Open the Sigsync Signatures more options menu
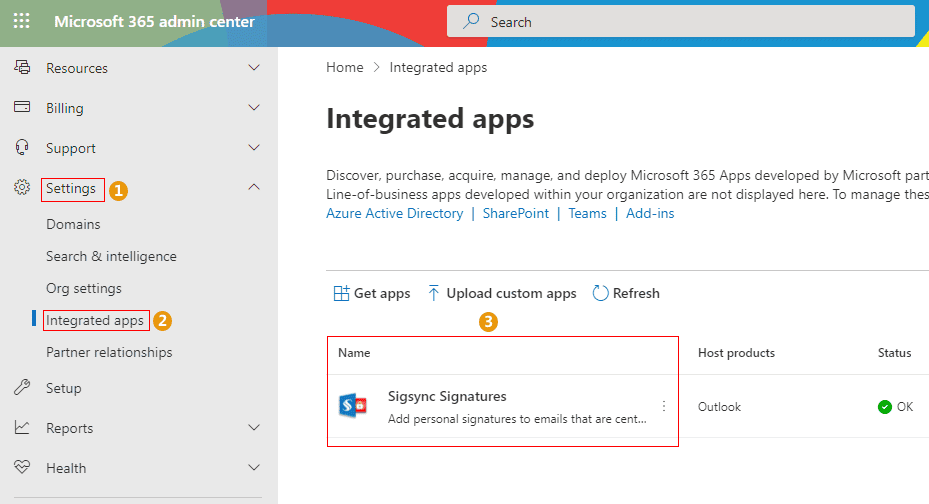The height and width of the screenshot is (504, 929). point(663,406)
